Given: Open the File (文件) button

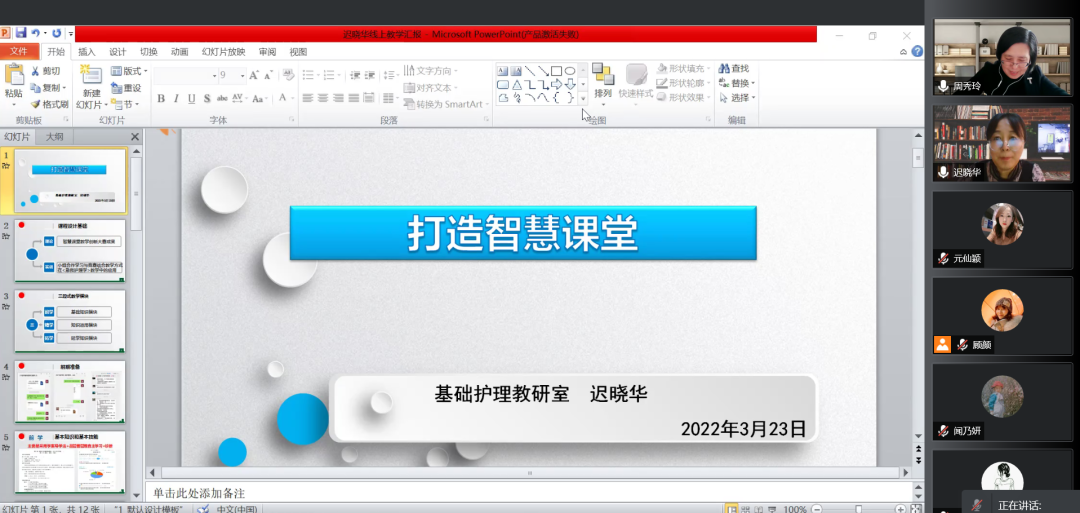Looking at the screenshot, I should (19, 52).
